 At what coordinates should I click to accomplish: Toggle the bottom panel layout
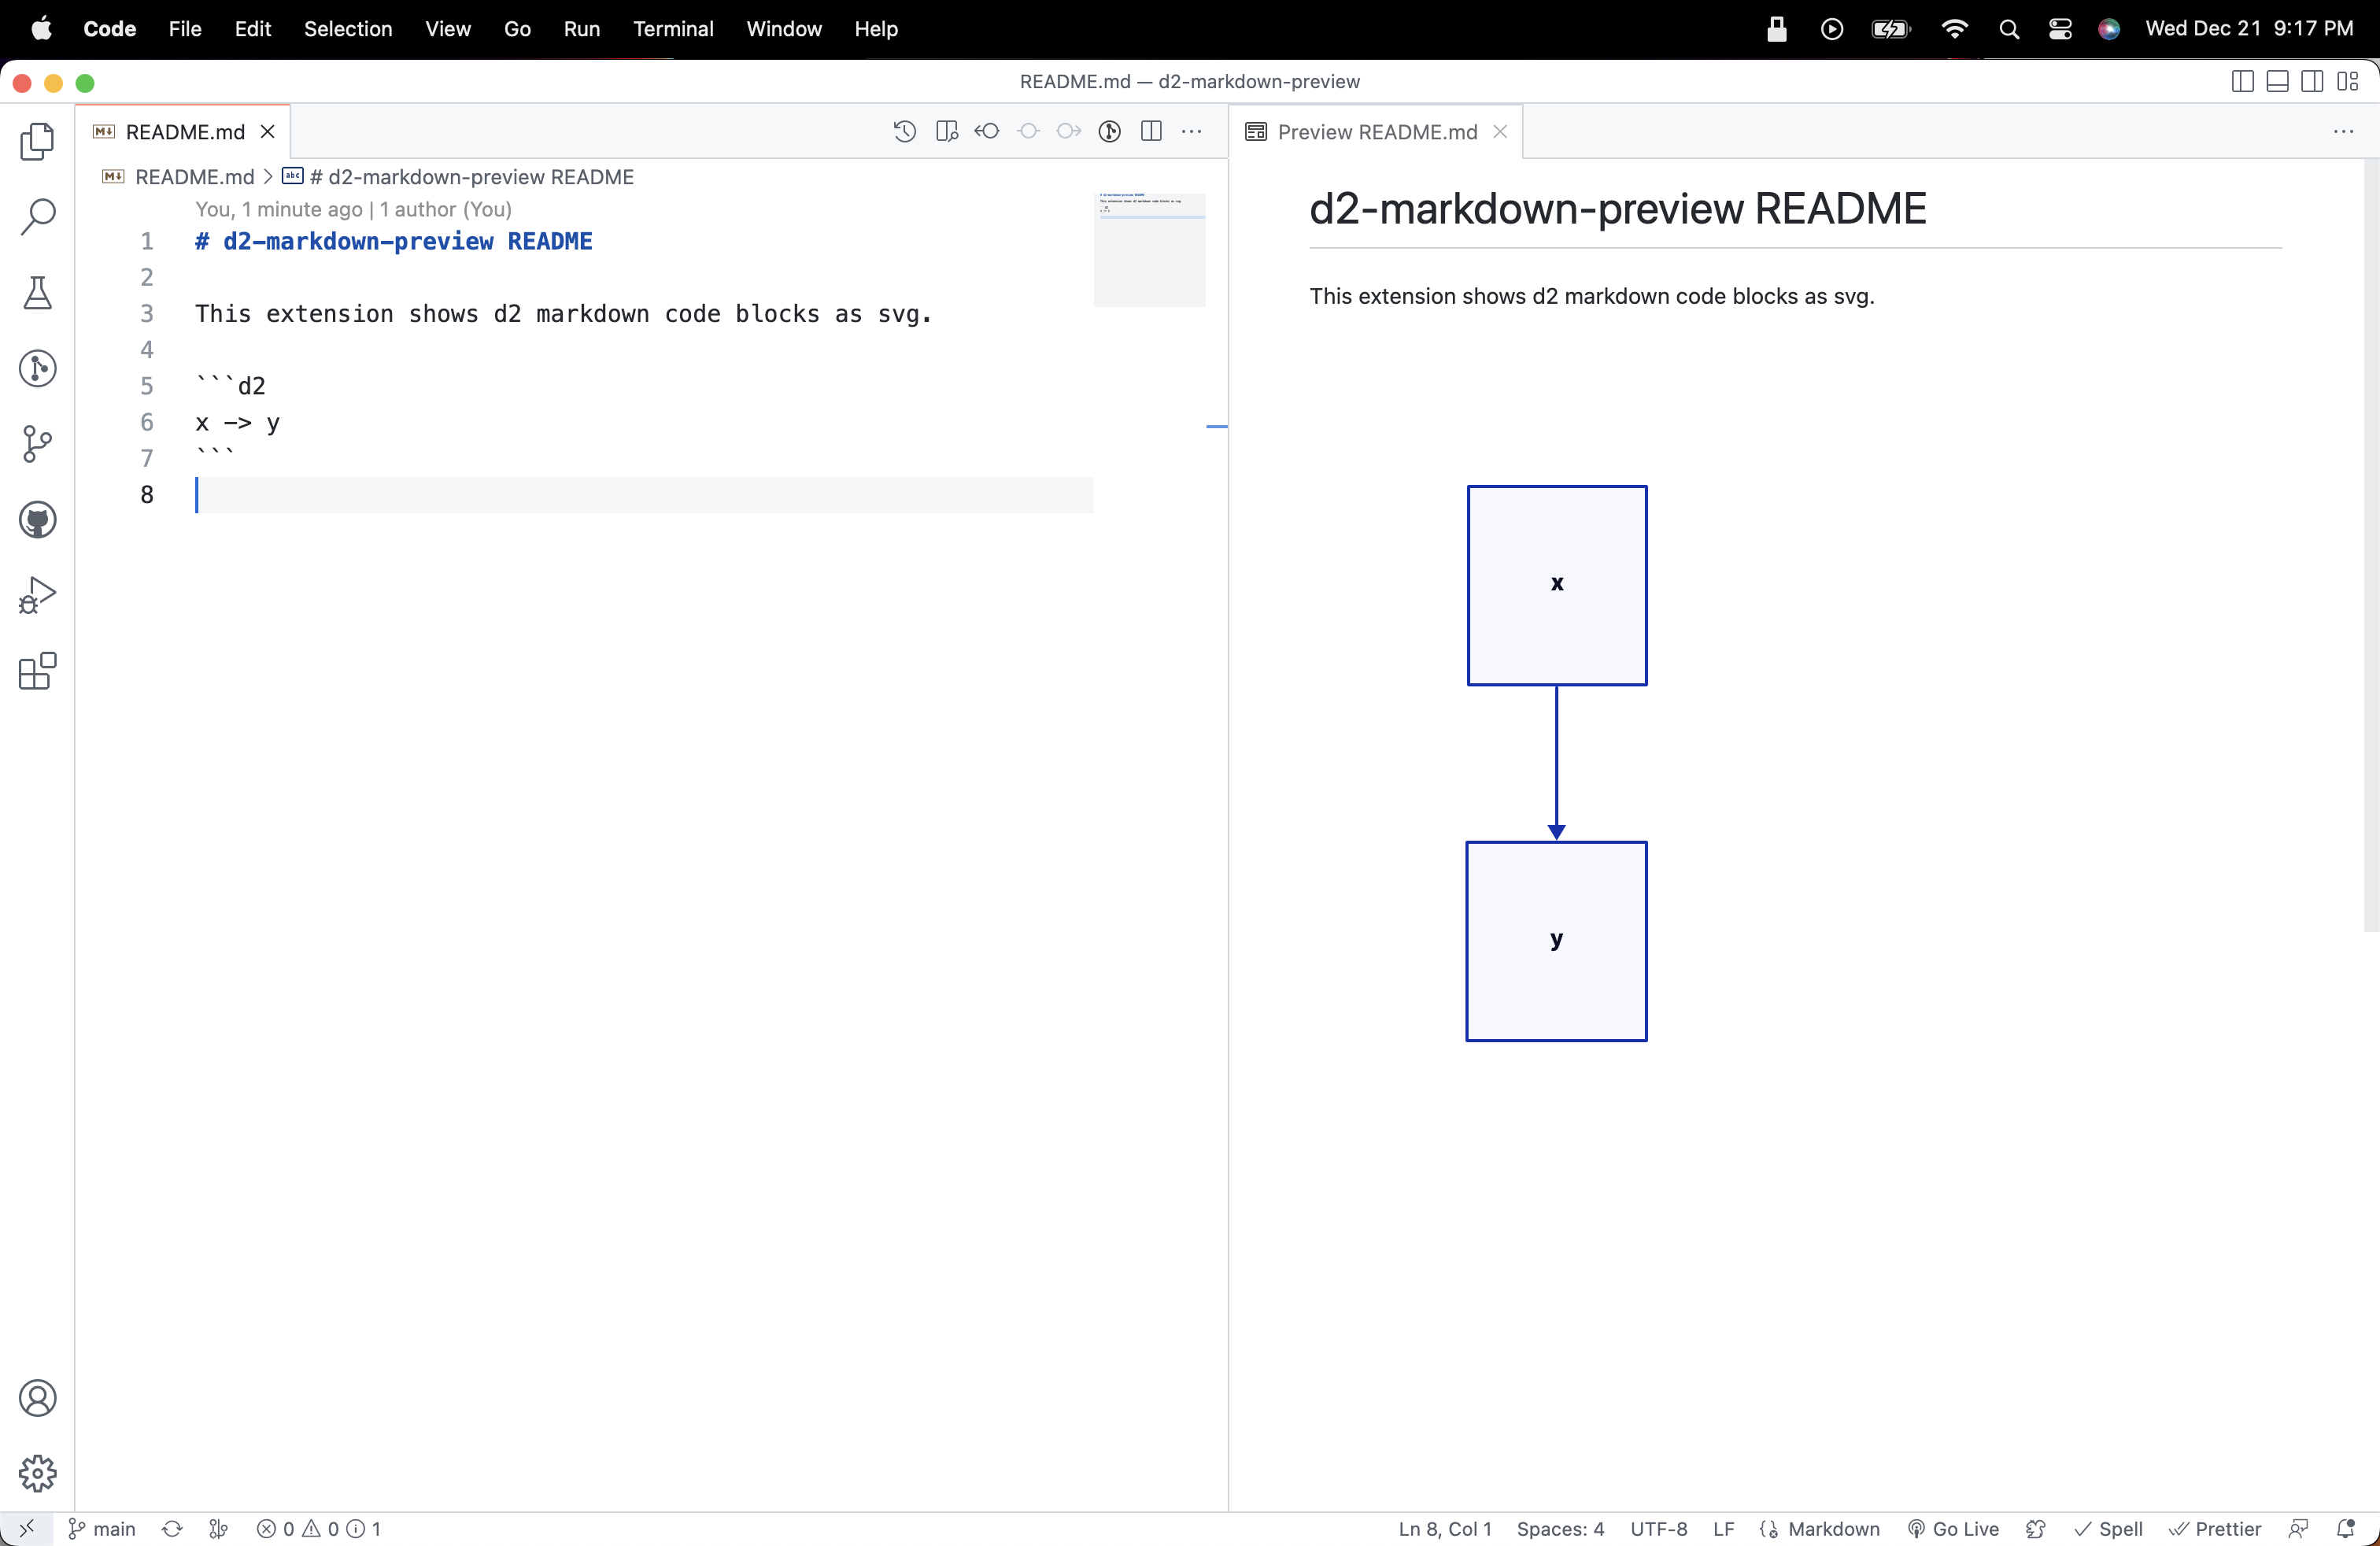click(x=2278, y=81)
